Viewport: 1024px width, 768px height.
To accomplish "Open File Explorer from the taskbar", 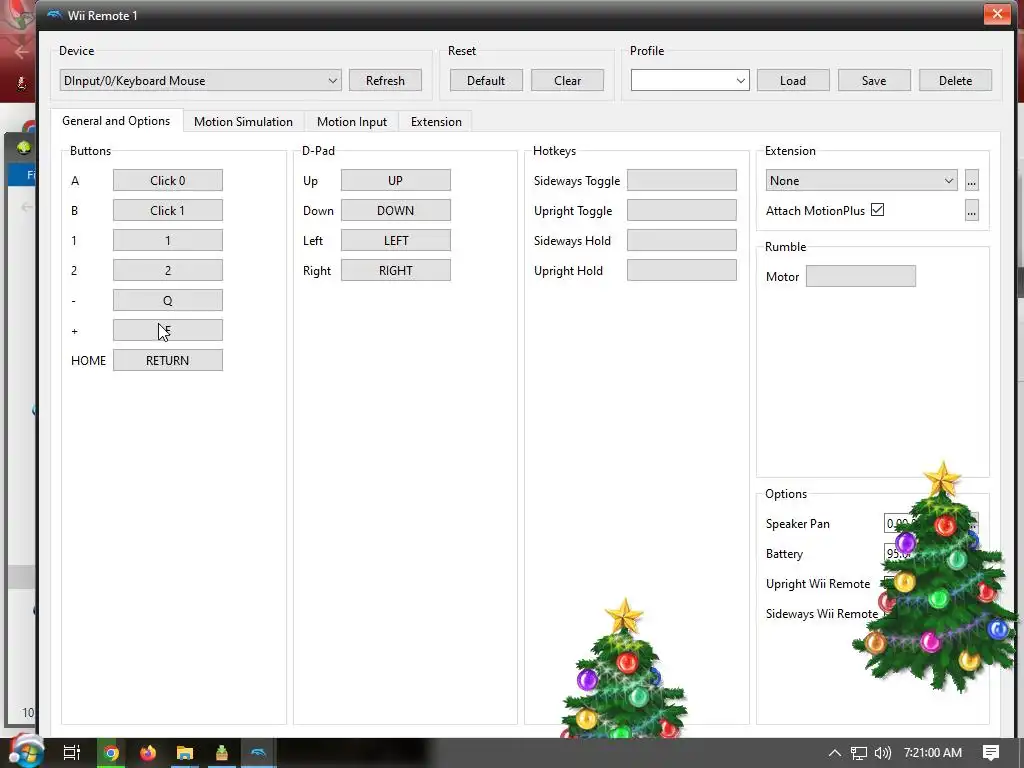I will click(185, 753).
